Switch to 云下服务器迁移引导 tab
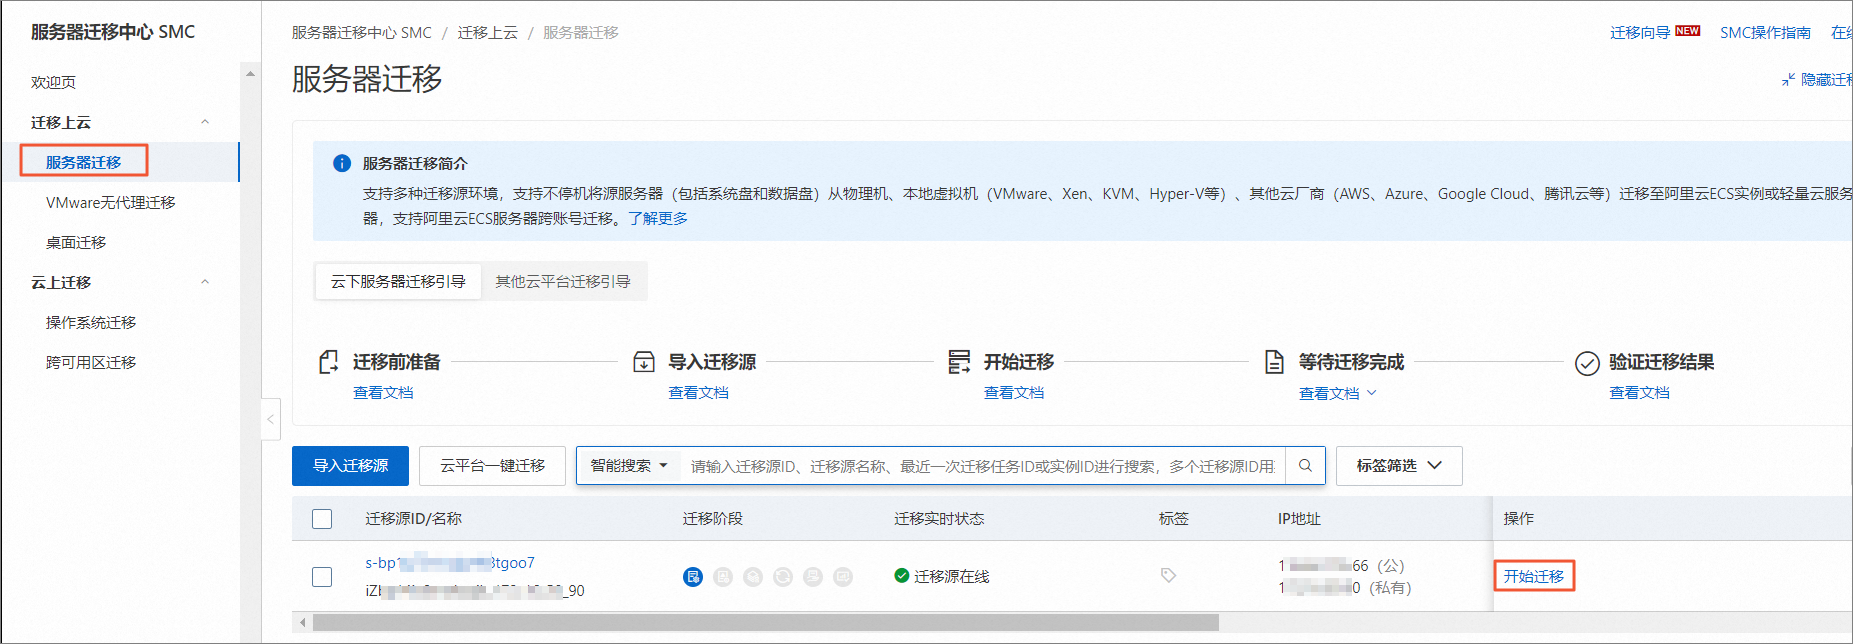Image resolution: width=1853 pixels, height=644 pixels. click(x=398, y=282)
